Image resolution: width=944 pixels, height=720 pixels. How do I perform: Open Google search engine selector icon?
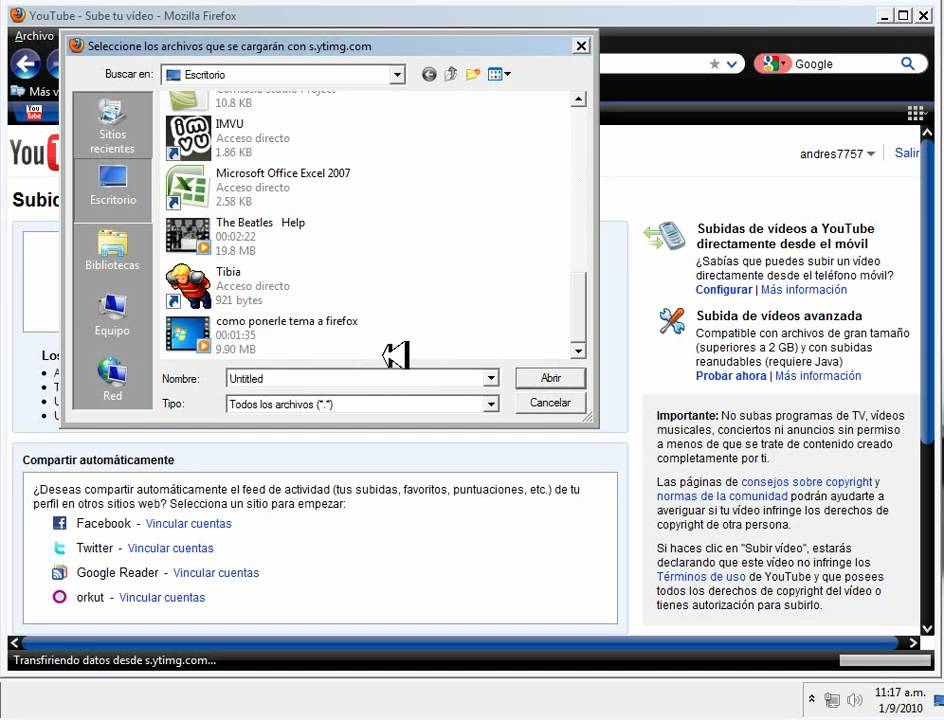(772, 64)
